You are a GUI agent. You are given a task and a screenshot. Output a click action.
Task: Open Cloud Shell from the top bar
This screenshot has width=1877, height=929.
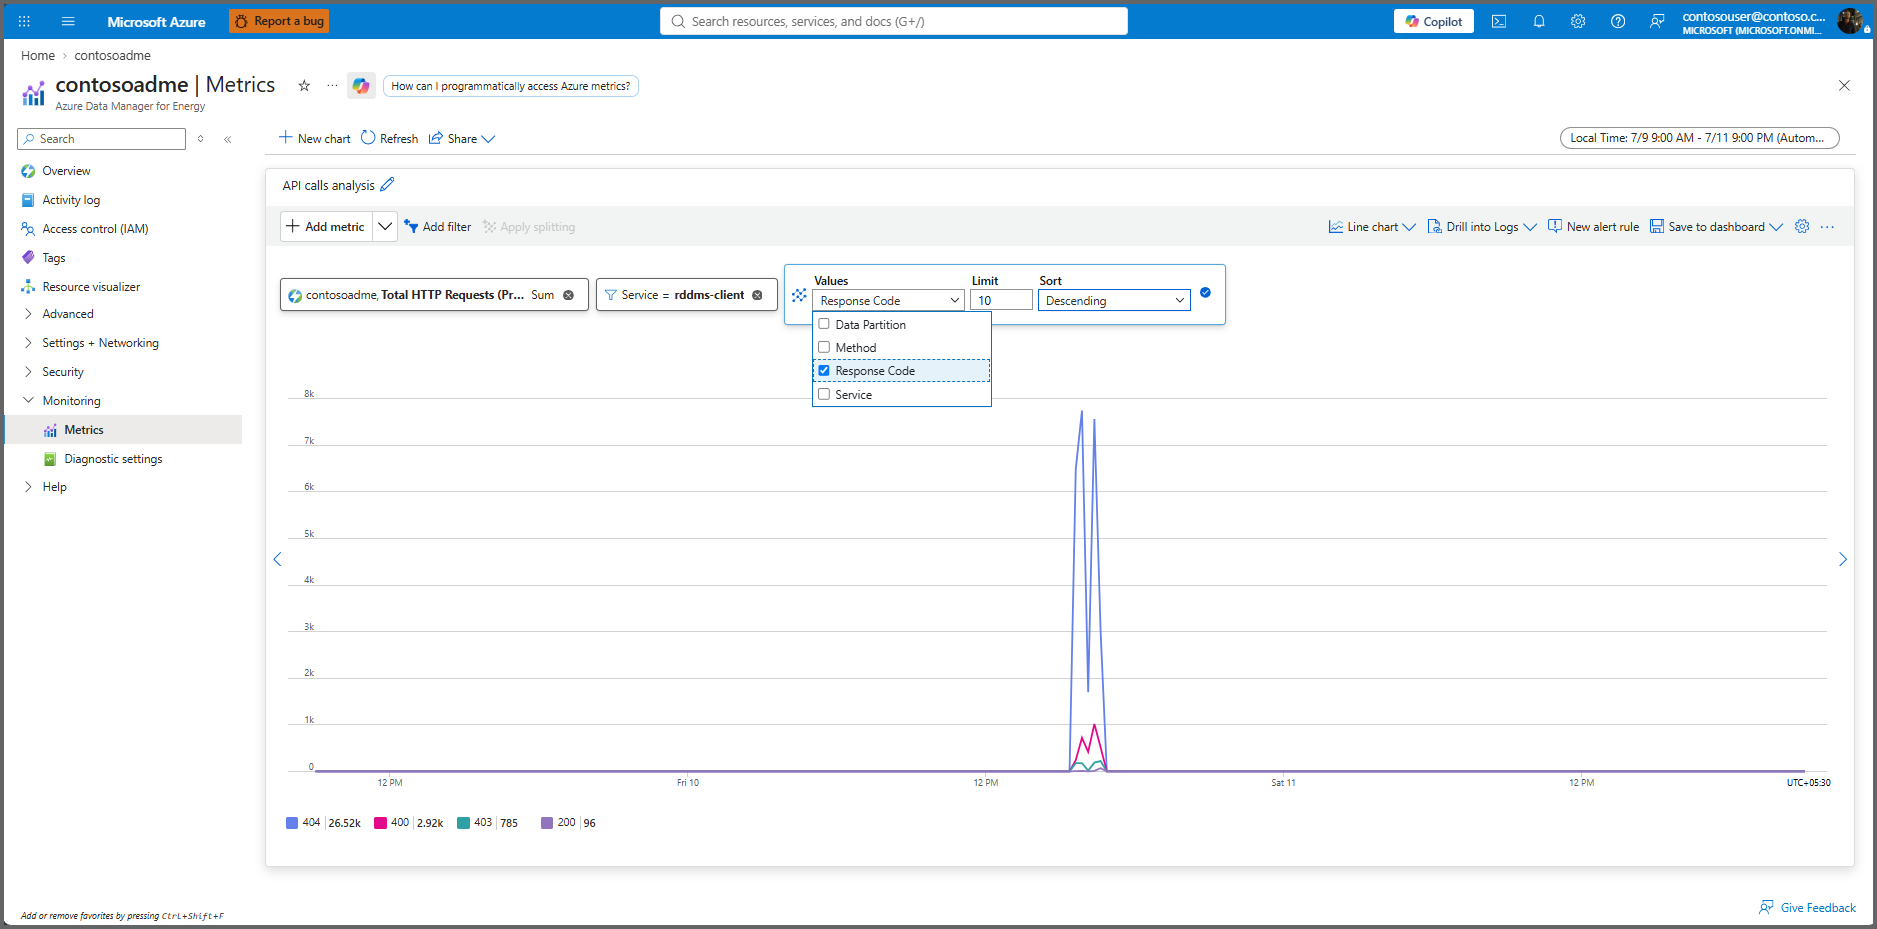coord(1499,21)
